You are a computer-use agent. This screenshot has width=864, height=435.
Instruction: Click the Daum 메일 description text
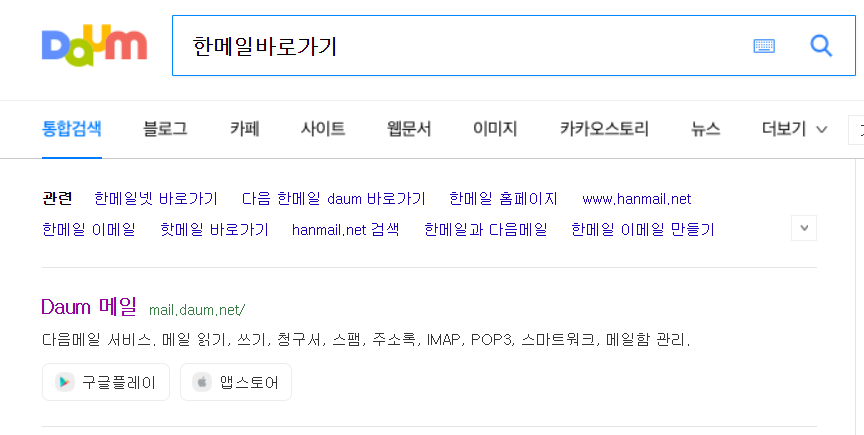tap(366, 340)
